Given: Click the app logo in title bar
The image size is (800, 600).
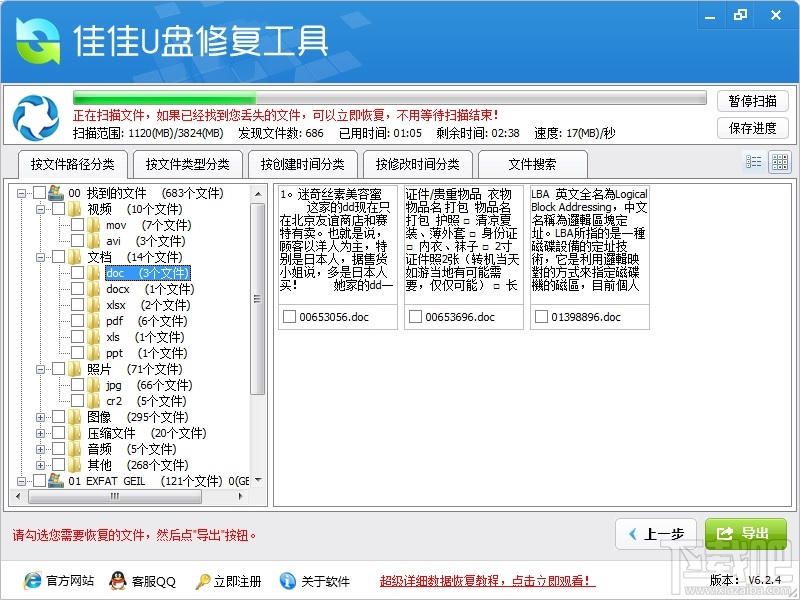Looking at the screenshot, I should pyautogui.click(x=38, y=41).
